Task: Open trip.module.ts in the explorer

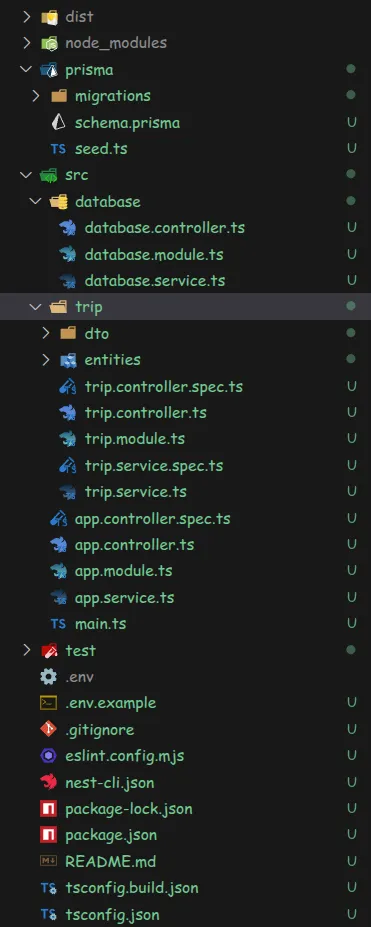Action: 135,439
